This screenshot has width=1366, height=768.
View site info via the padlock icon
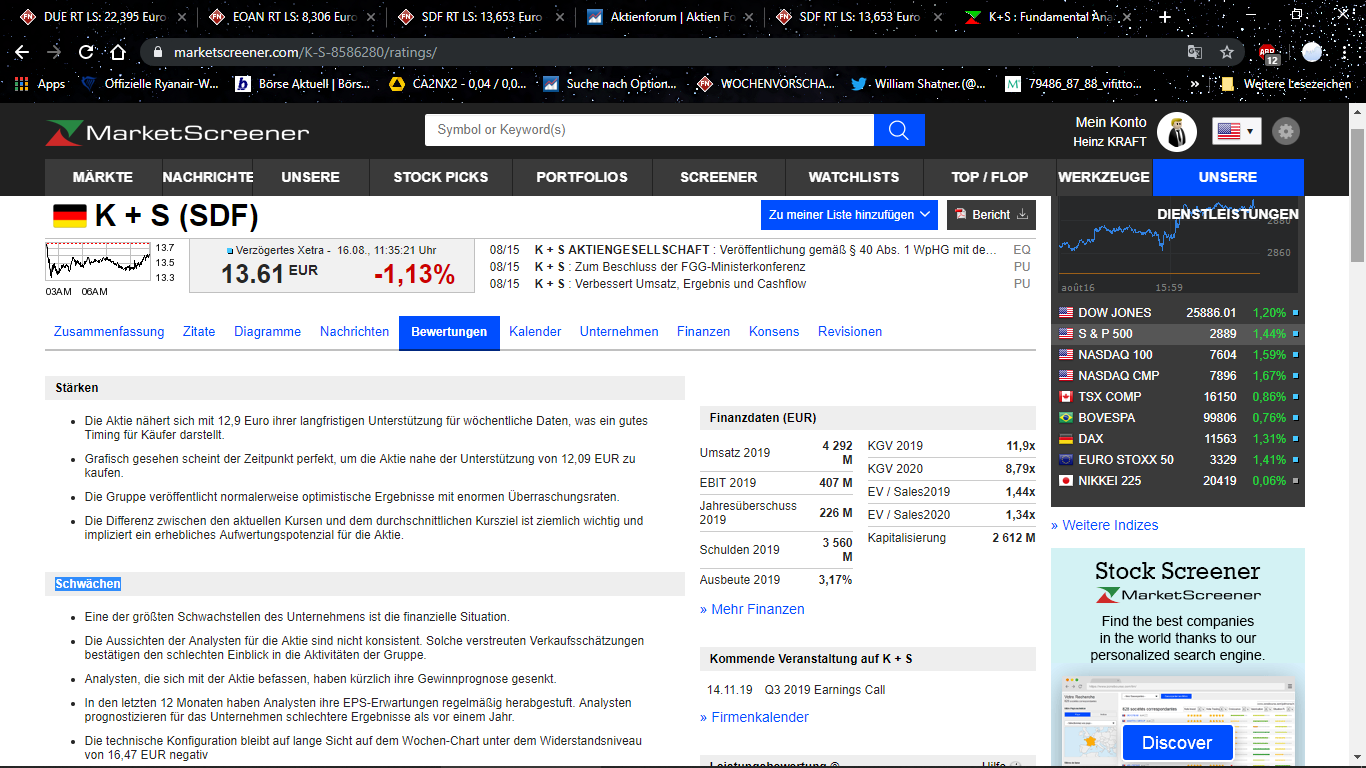pos(157,52)
